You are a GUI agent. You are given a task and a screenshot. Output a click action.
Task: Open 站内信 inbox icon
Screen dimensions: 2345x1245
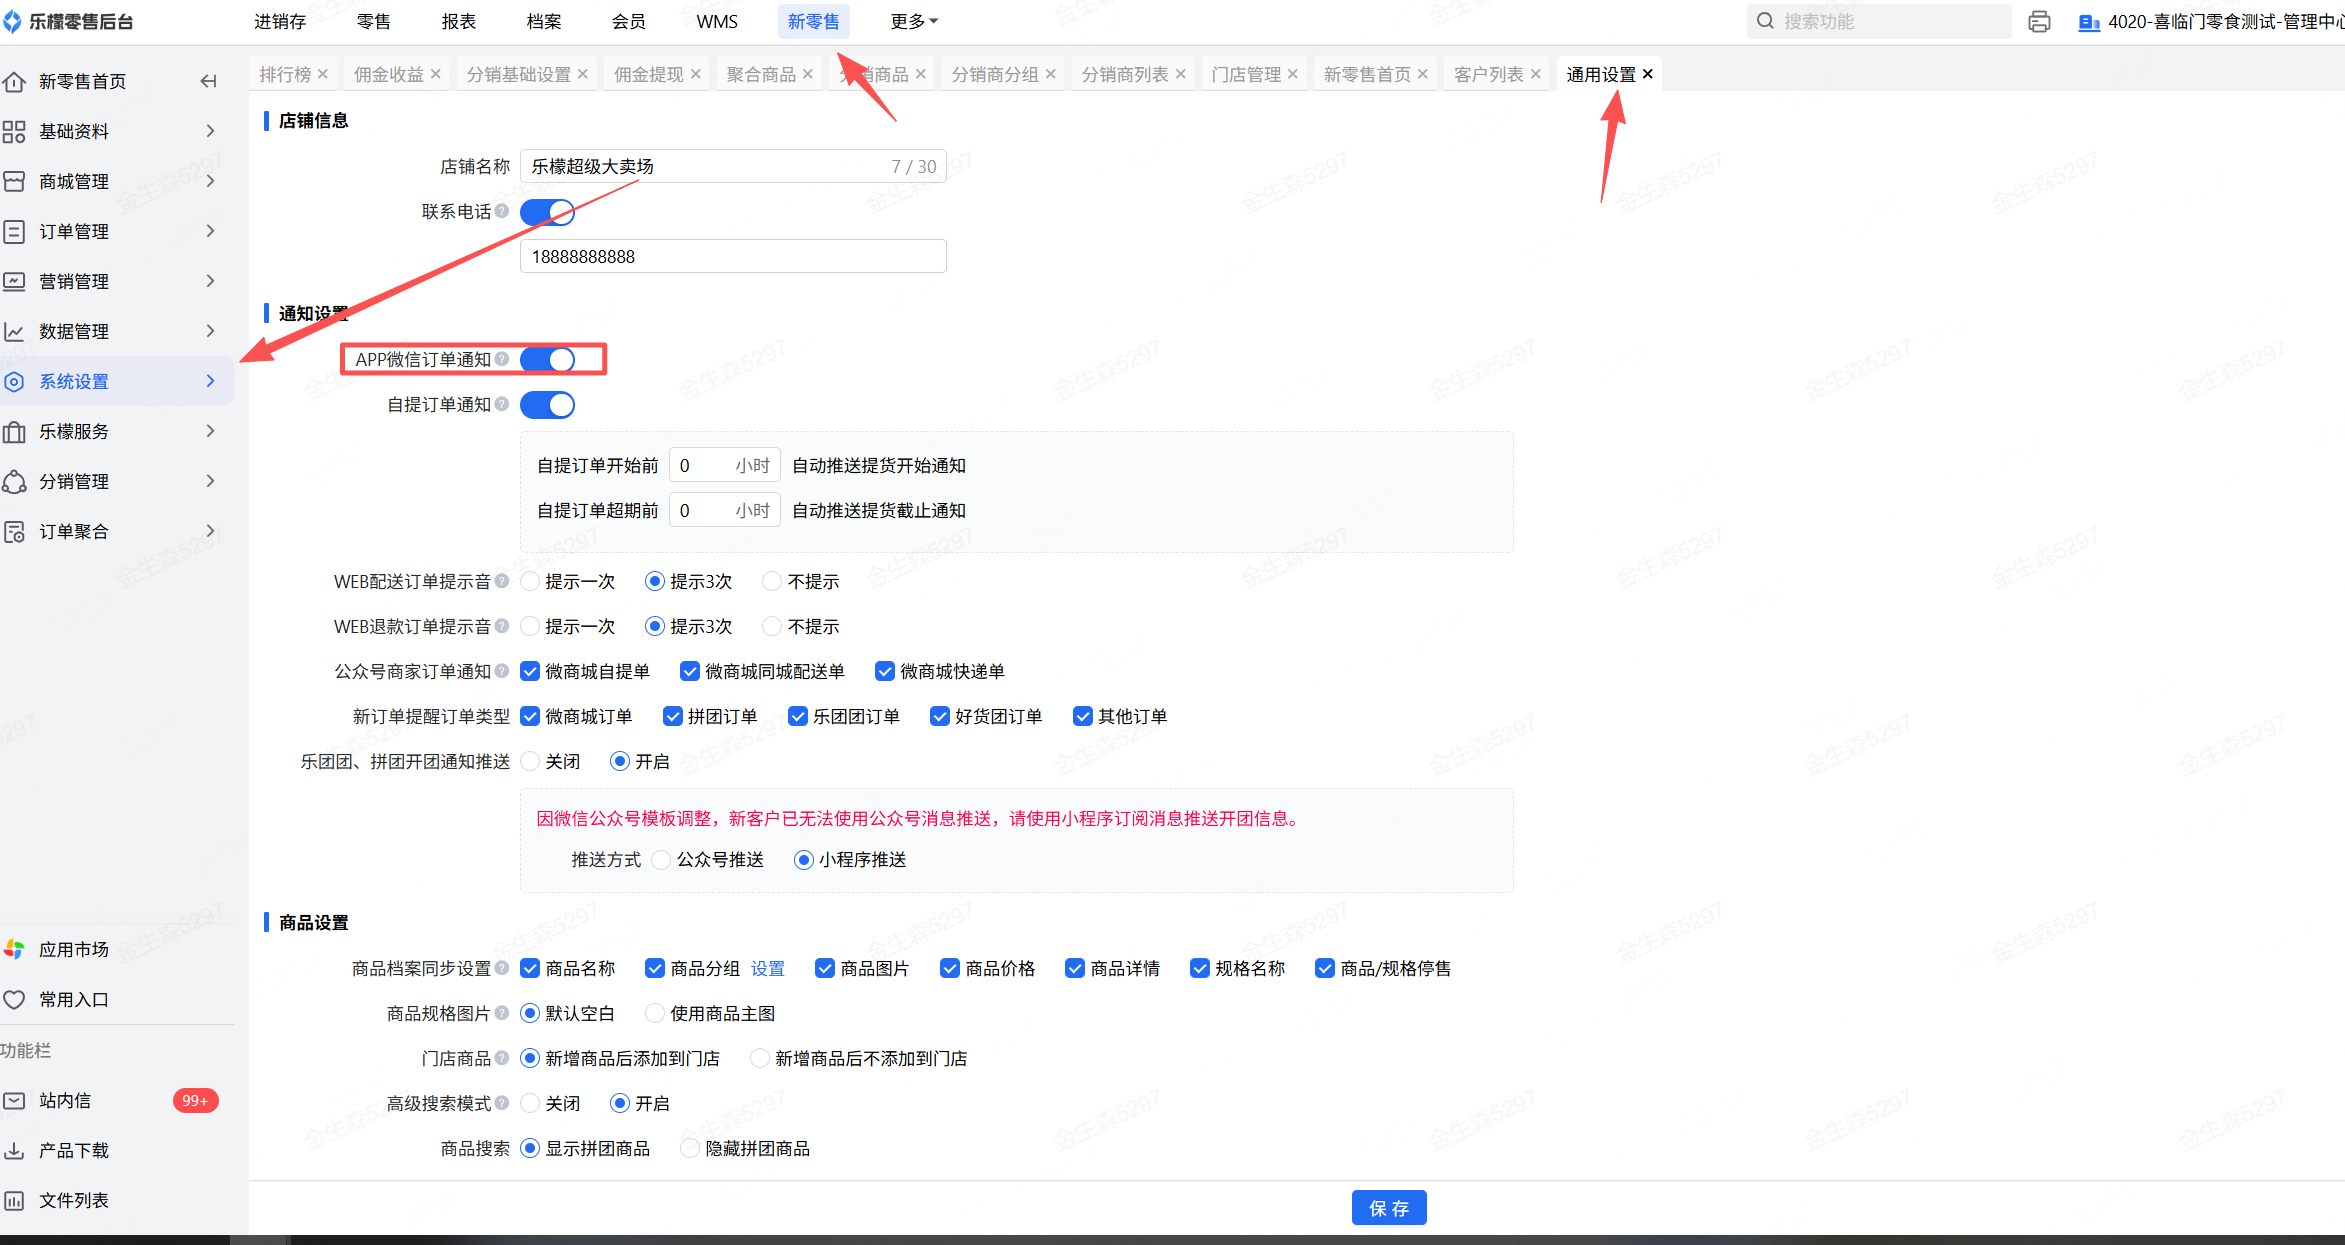point(14,1100)
